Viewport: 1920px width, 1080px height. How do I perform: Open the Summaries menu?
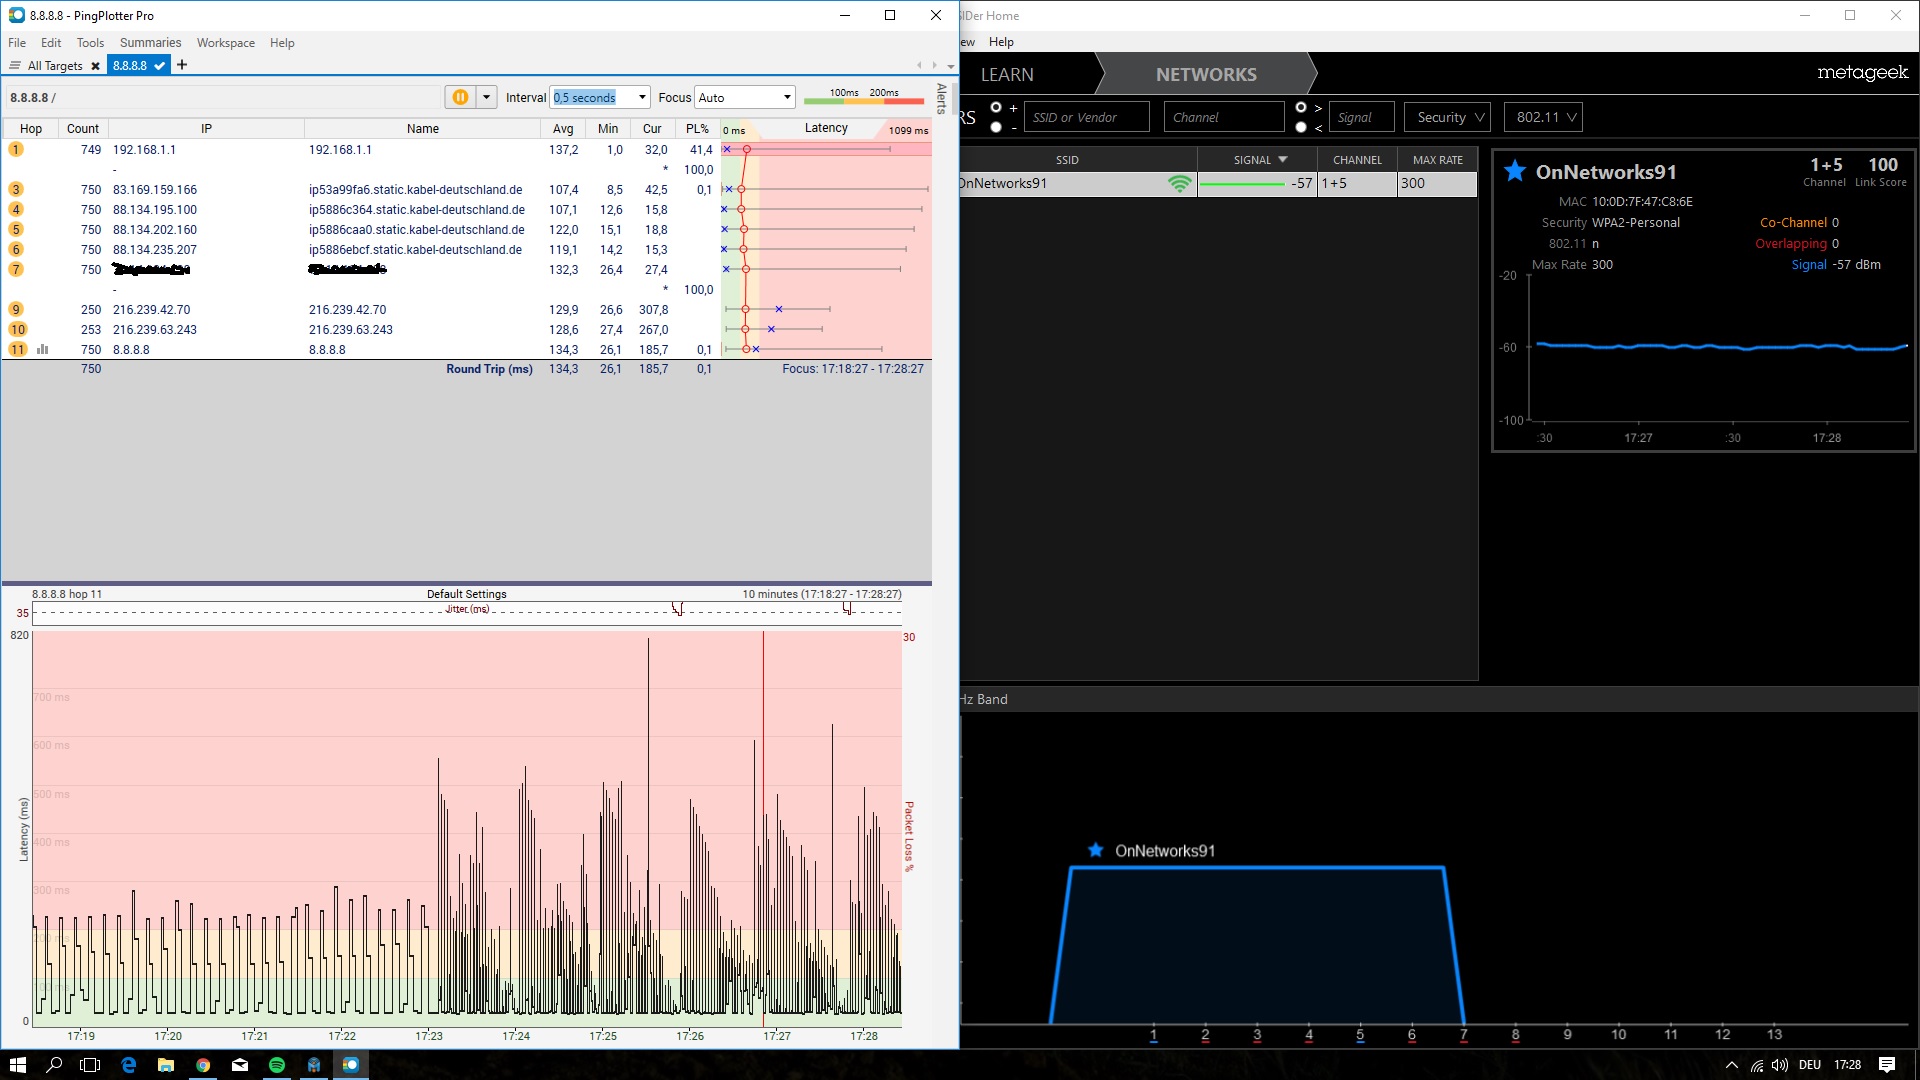(150, 43)
